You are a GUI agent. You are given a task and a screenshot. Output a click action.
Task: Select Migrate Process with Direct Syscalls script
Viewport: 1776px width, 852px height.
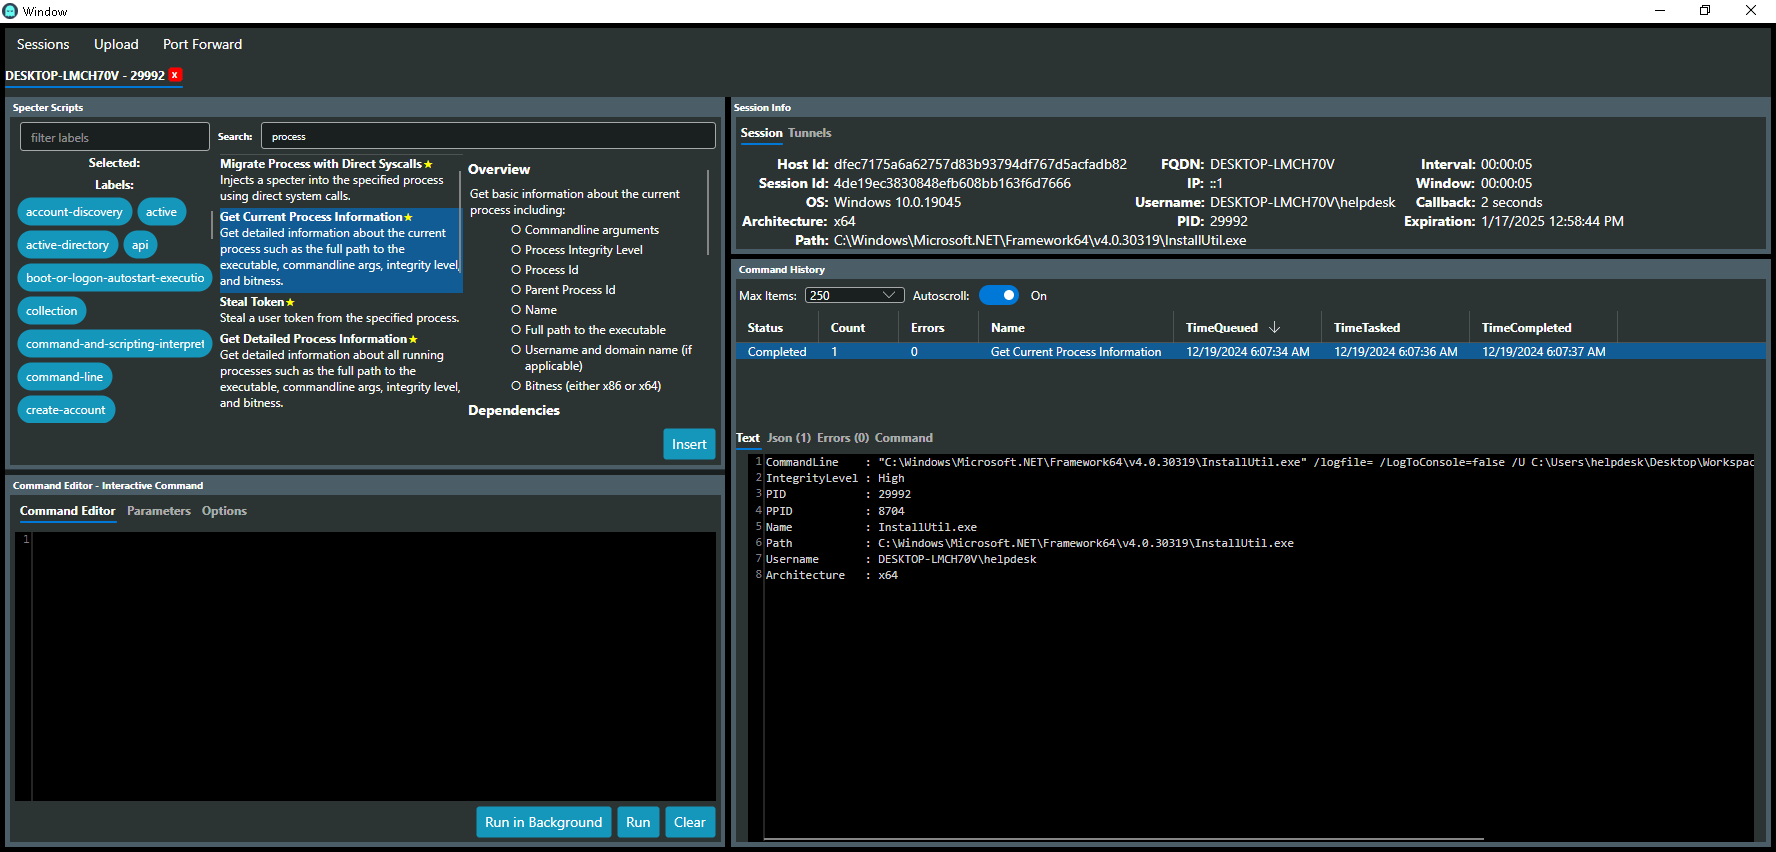(x=340, y=180)
